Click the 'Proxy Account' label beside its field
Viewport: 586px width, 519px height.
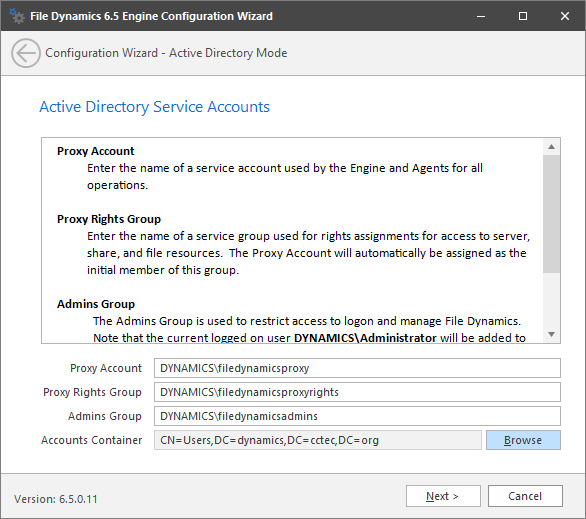pyautogui.click(x=106, y=368)
